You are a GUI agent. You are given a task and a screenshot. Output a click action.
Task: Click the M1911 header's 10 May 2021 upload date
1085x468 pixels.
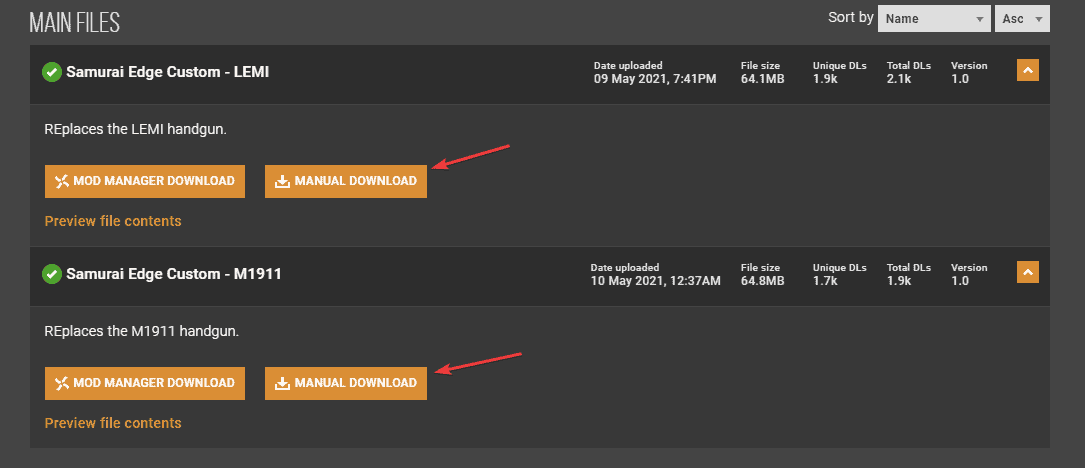[x=656, y=281]
